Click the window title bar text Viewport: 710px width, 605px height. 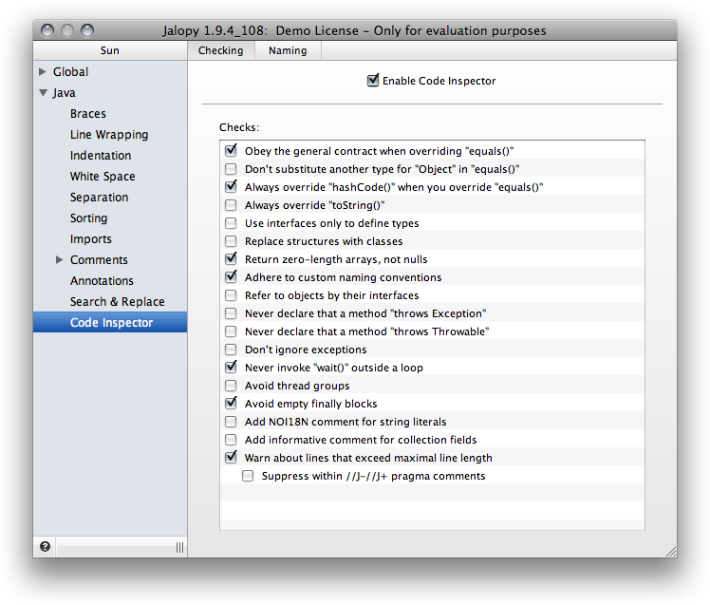(354, 31)
